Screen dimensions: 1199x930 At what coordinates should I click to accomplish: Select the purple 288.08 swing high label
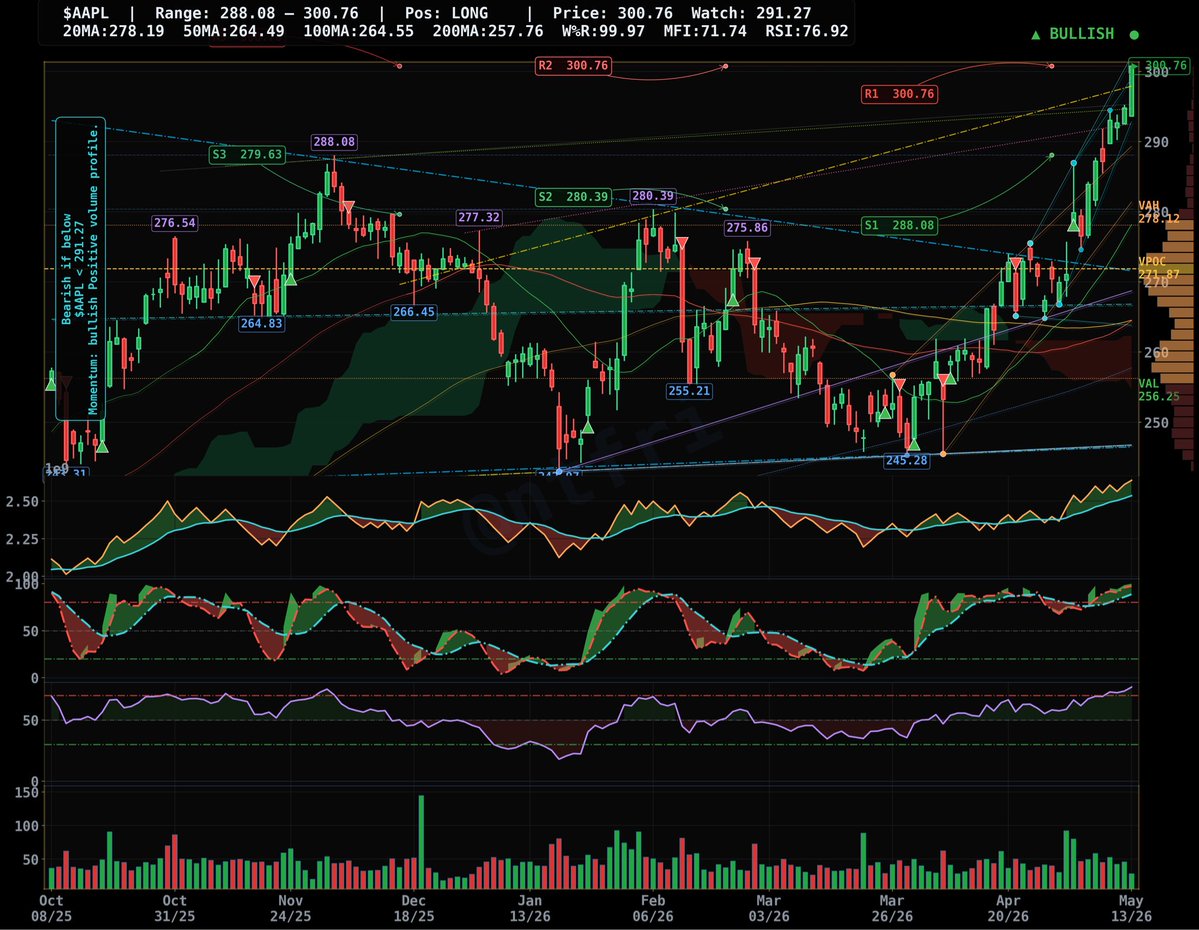tap(334, 142)
